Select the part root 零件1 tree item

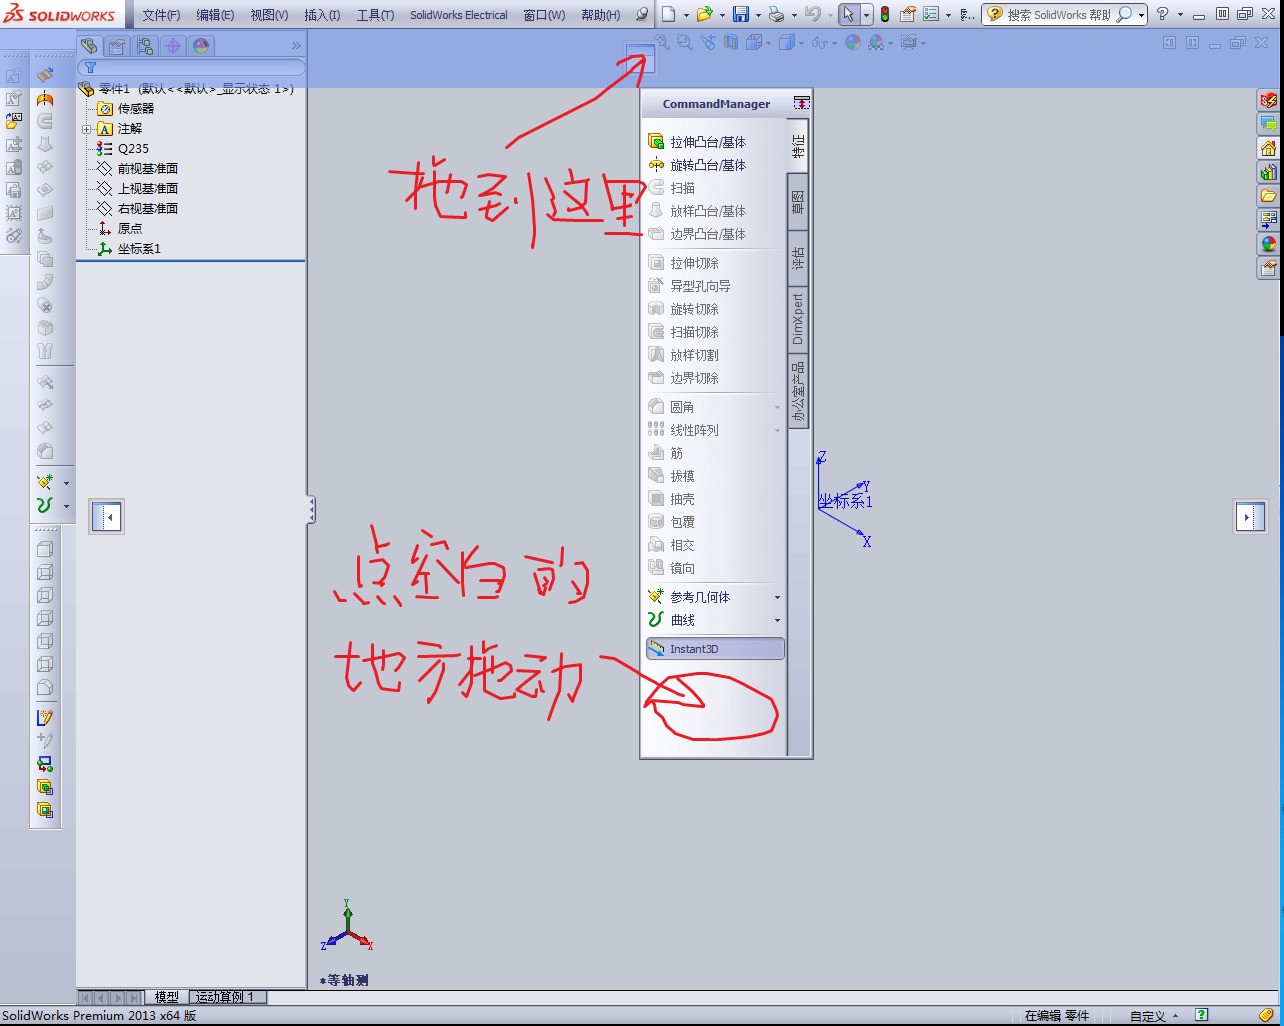click(x=186, y=89)
